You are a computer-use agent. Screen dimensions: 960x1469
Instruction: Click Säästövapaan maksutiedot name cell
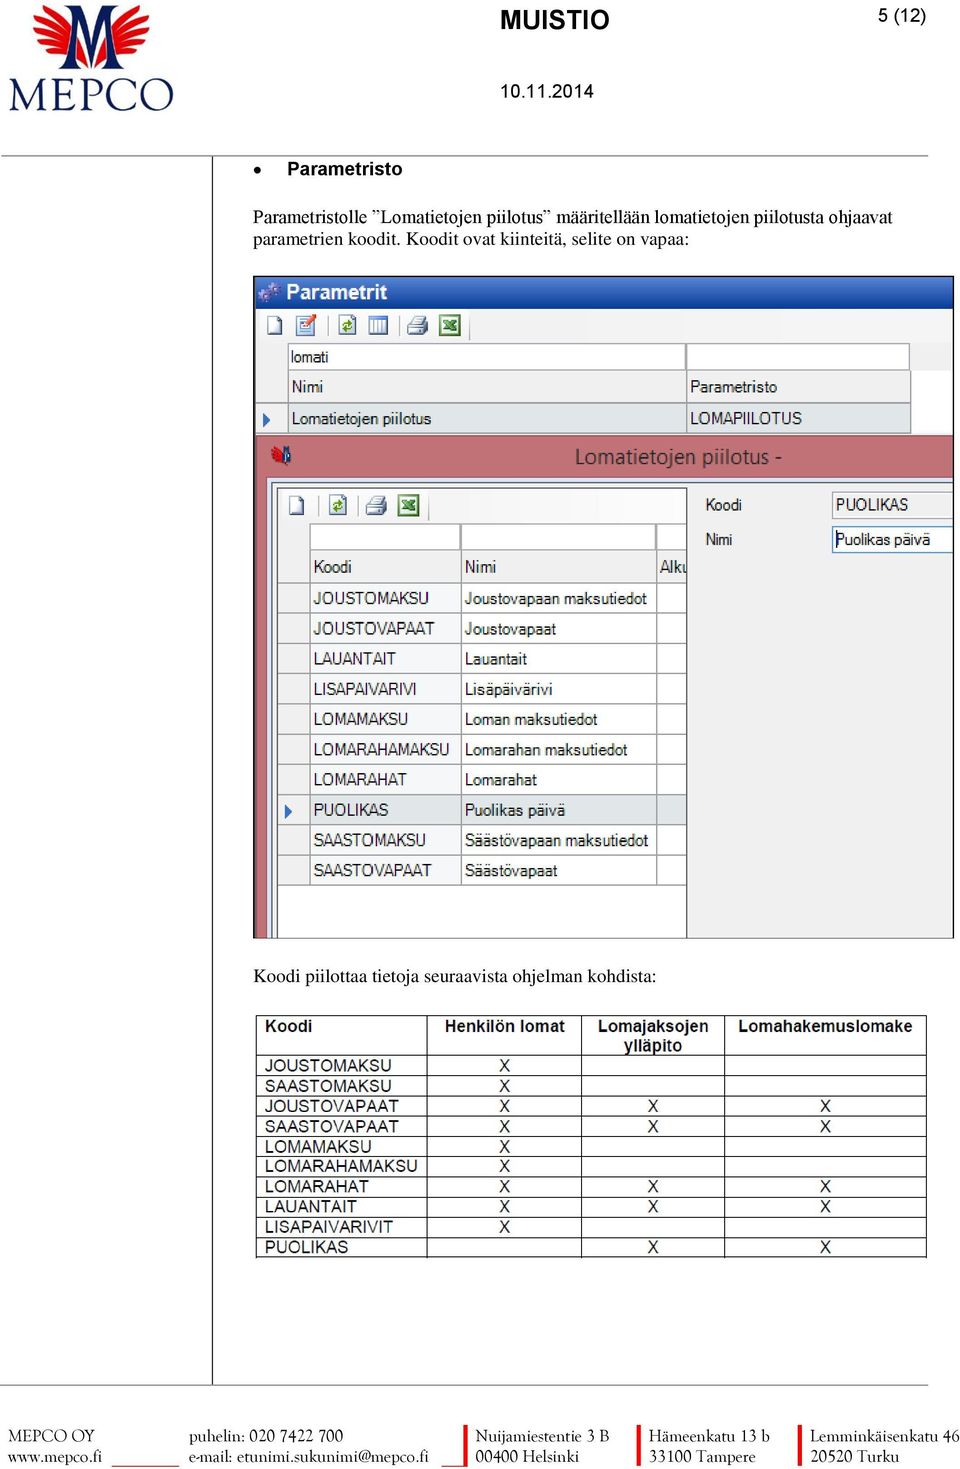[558, 840]
